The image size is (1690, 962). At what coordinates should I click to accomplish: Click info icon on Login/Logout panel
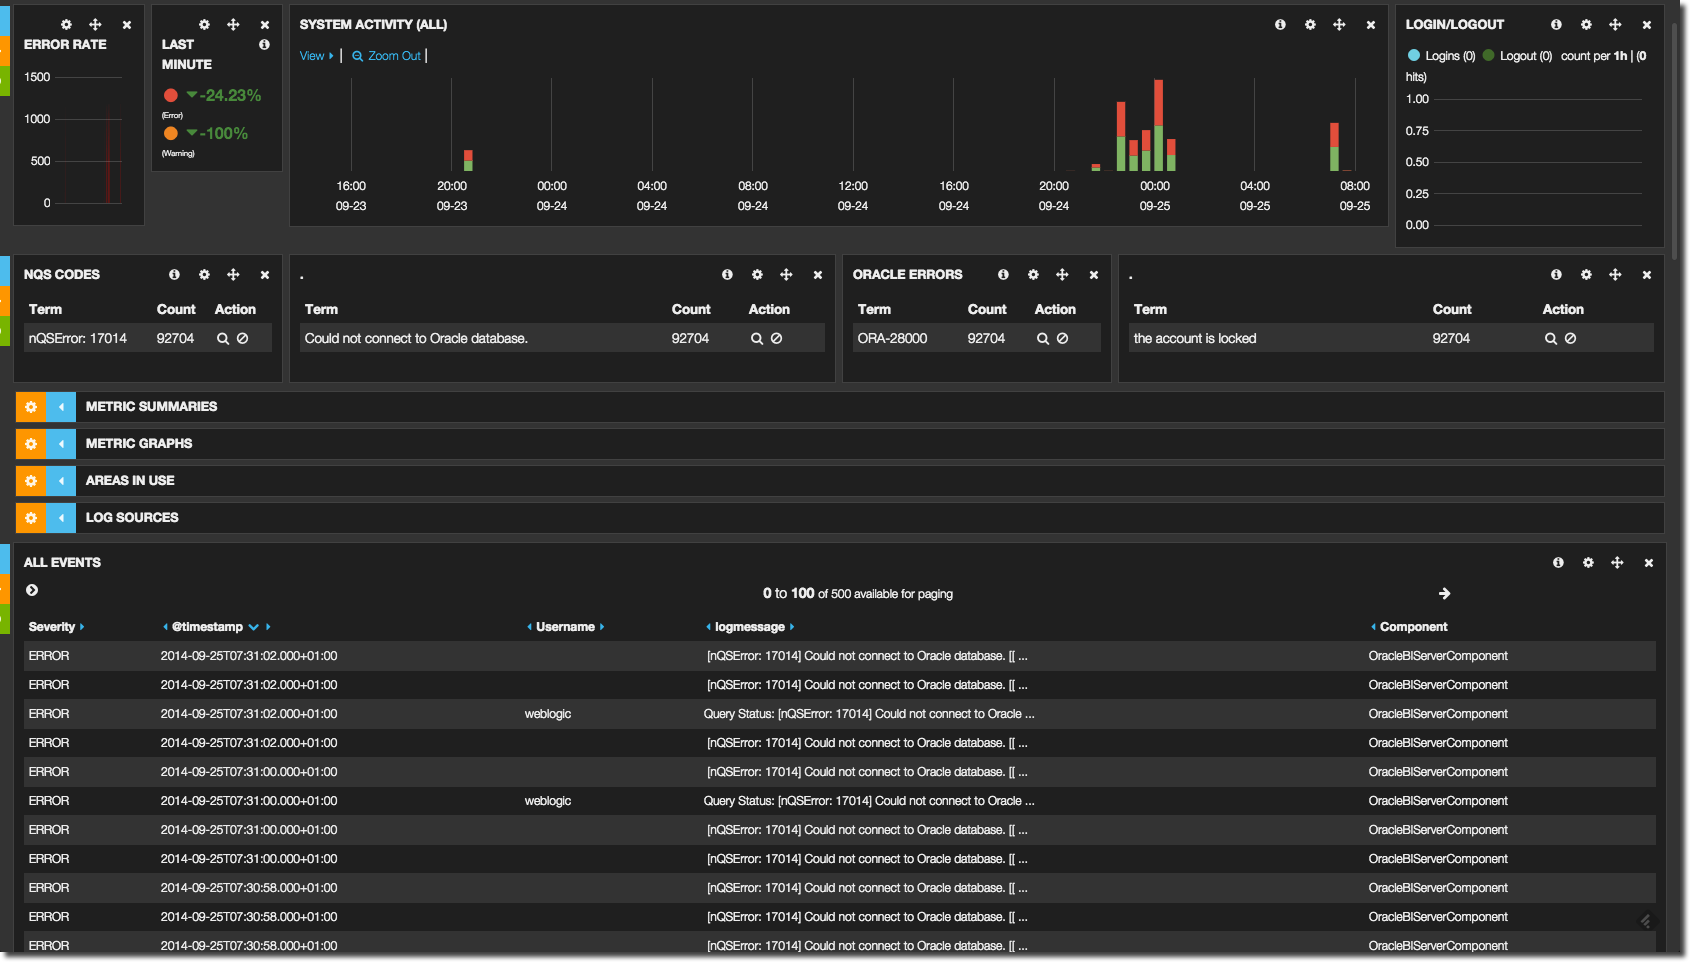tap(1556, 25)
